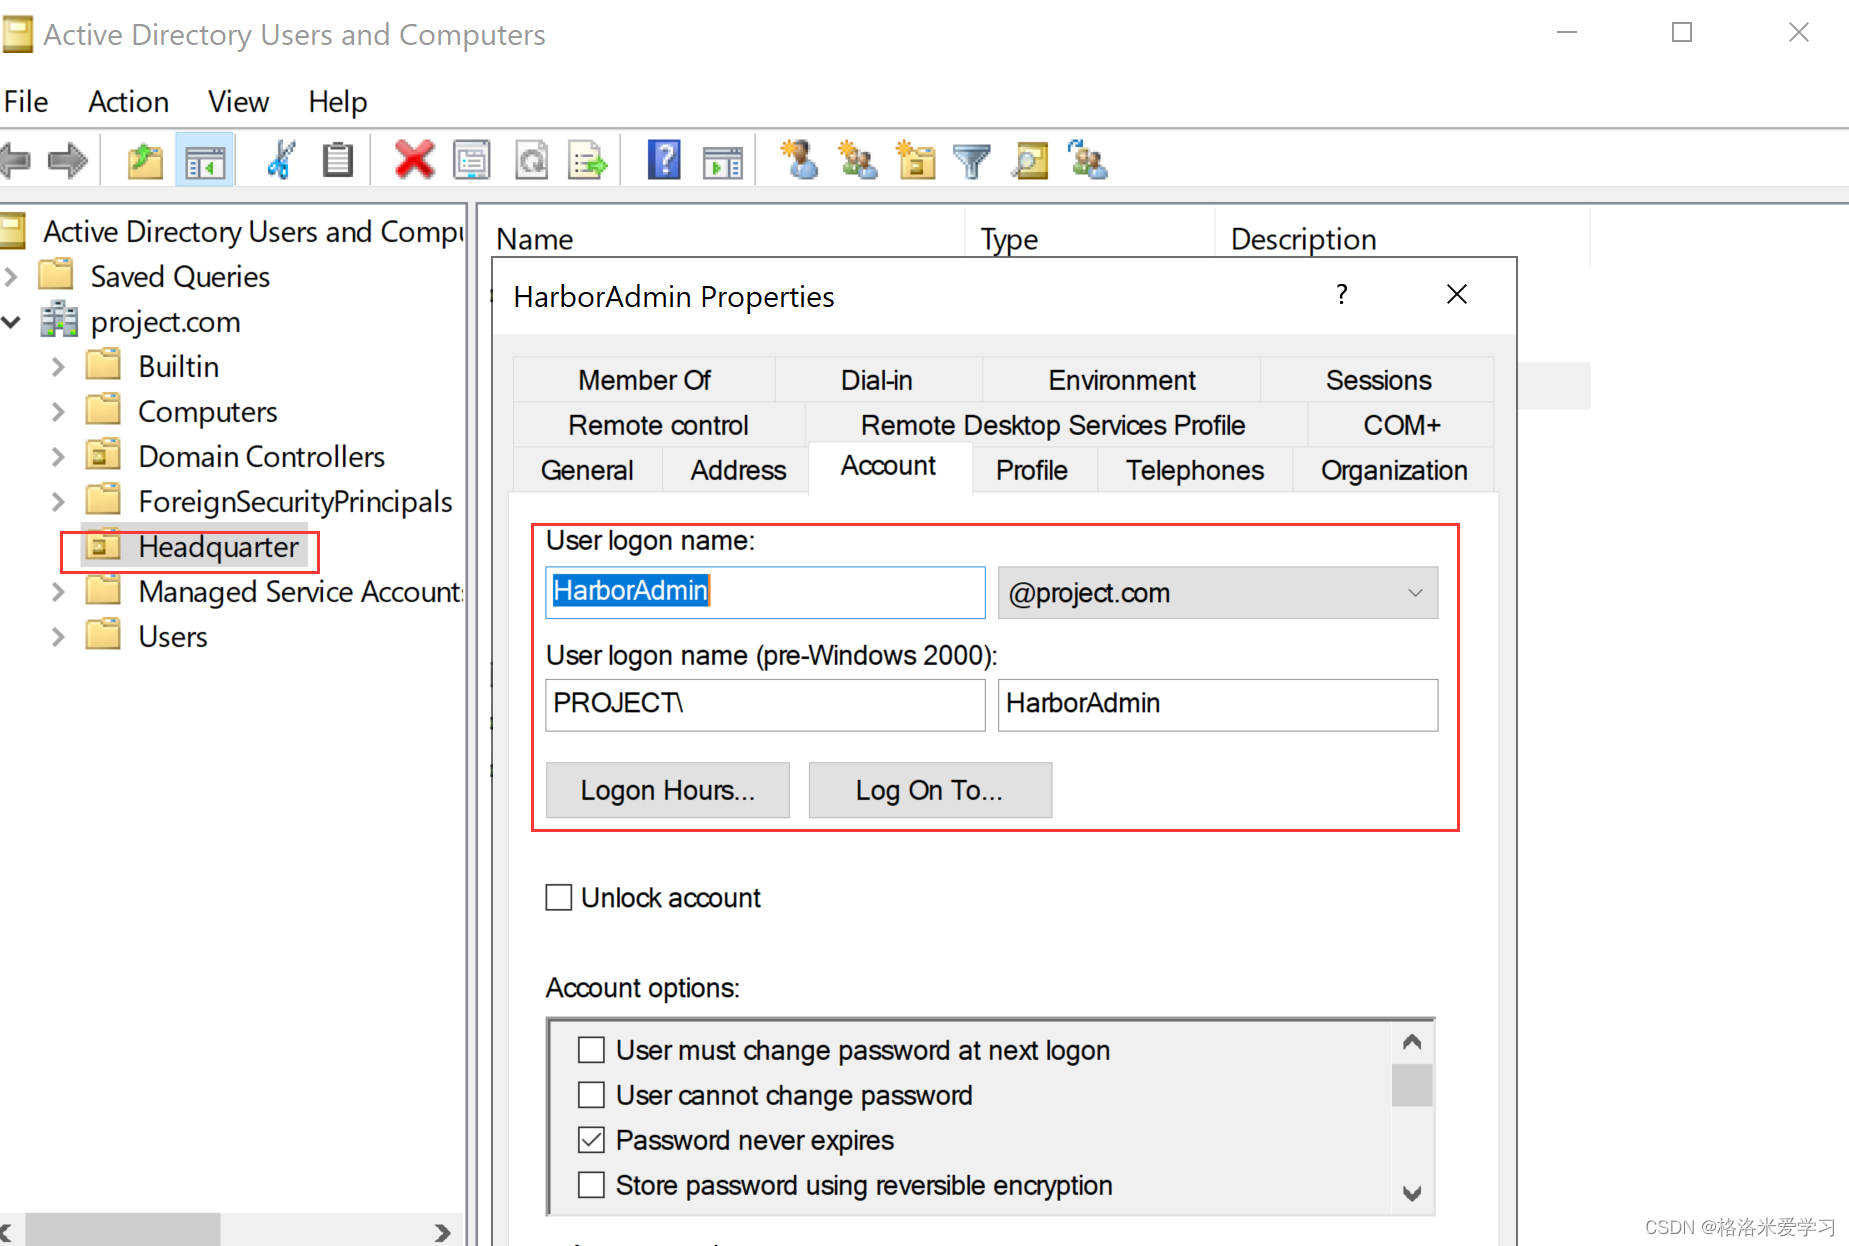Screen dimensions: 1849x1246
Task: Click the project.com domain icon
Action: tap(59, 320)
